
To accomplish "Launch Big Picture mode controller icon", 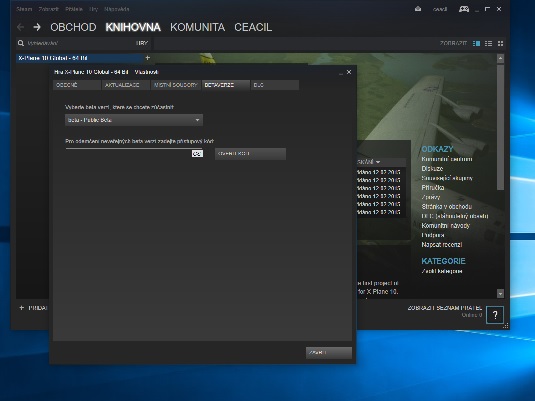I will coord(464,9).
